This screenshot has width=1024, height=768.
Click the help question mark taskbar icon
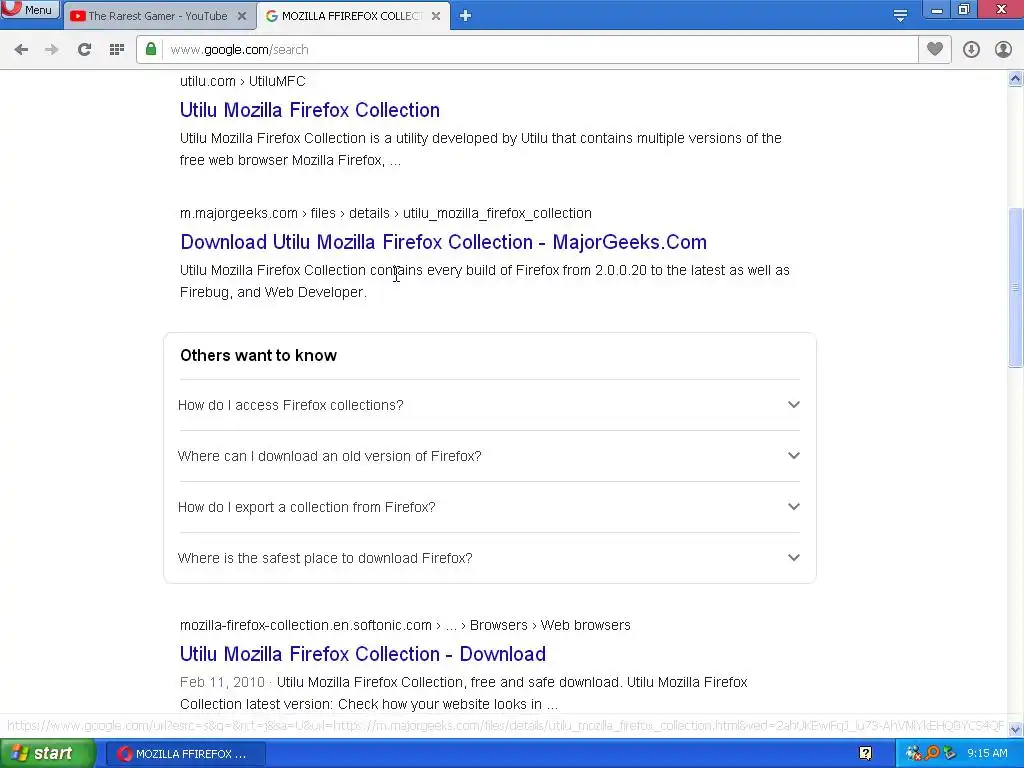[x=865, y=754]
